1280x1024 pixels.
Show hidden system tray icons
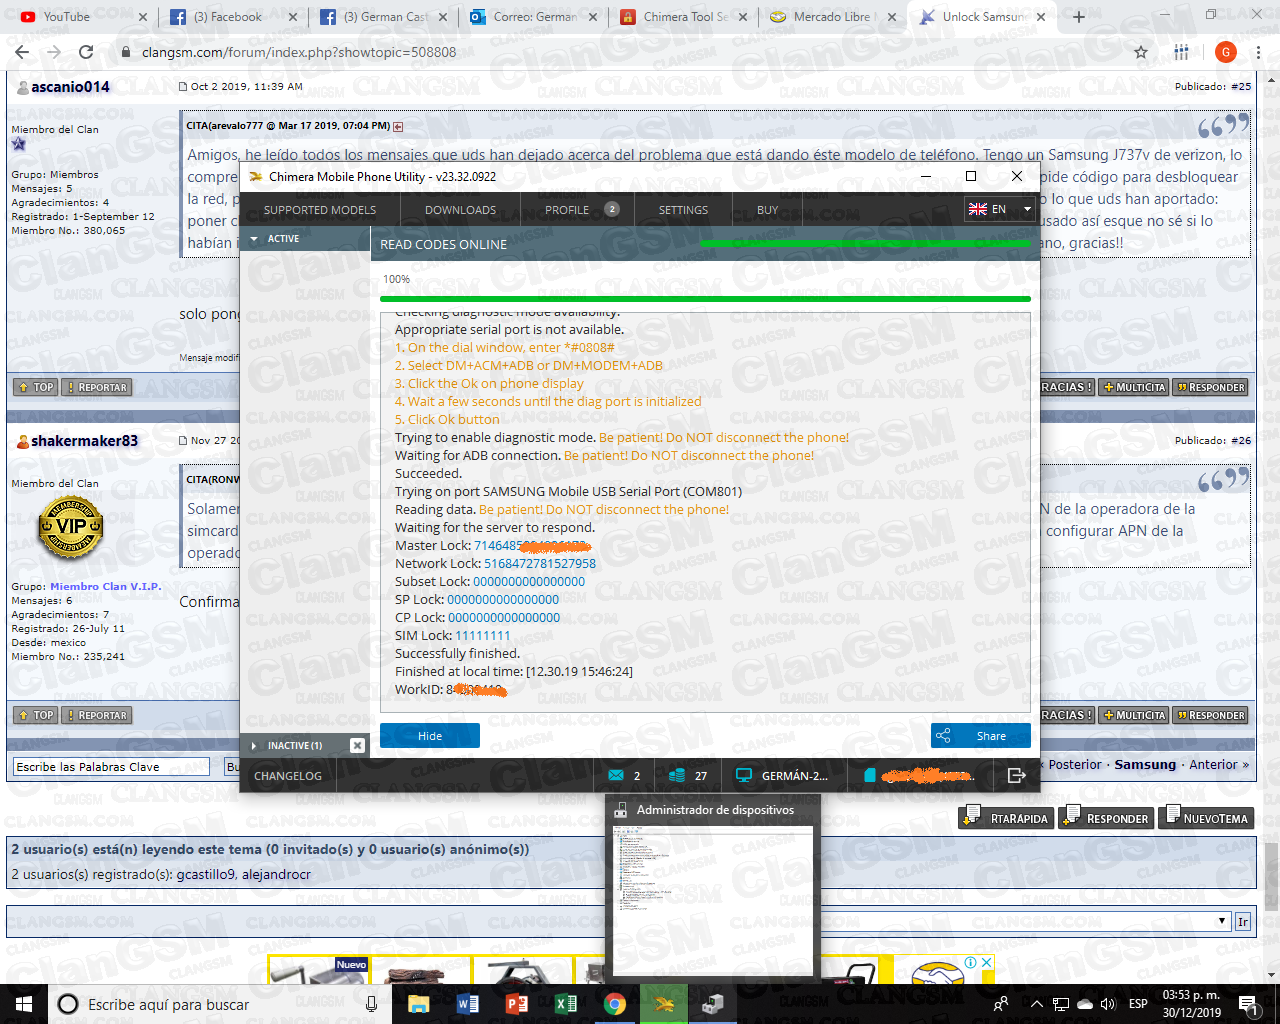coord(1036,1004)
